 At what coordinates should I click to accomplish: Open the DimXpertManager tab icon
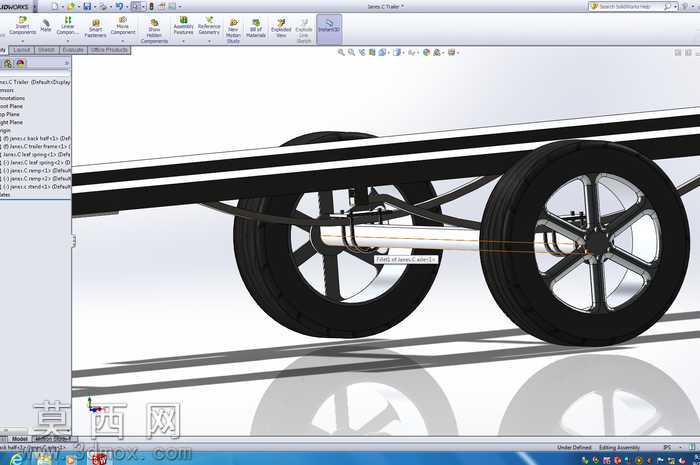[8, 64]
